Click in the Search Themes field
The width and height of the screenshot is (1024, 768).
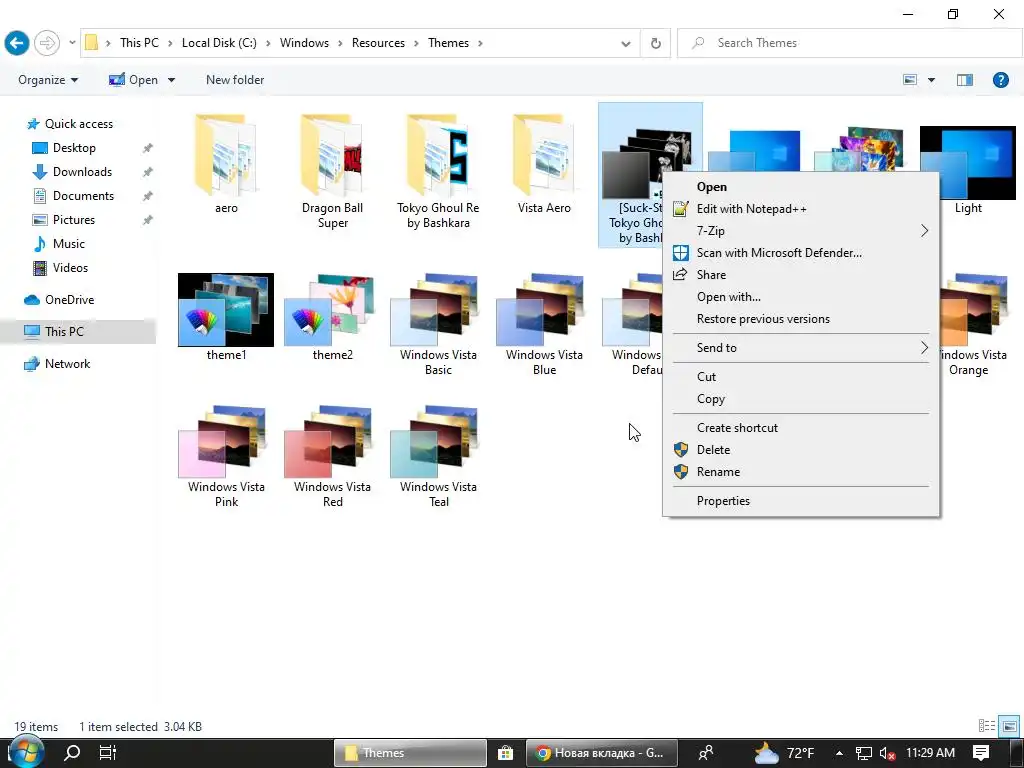850,43
